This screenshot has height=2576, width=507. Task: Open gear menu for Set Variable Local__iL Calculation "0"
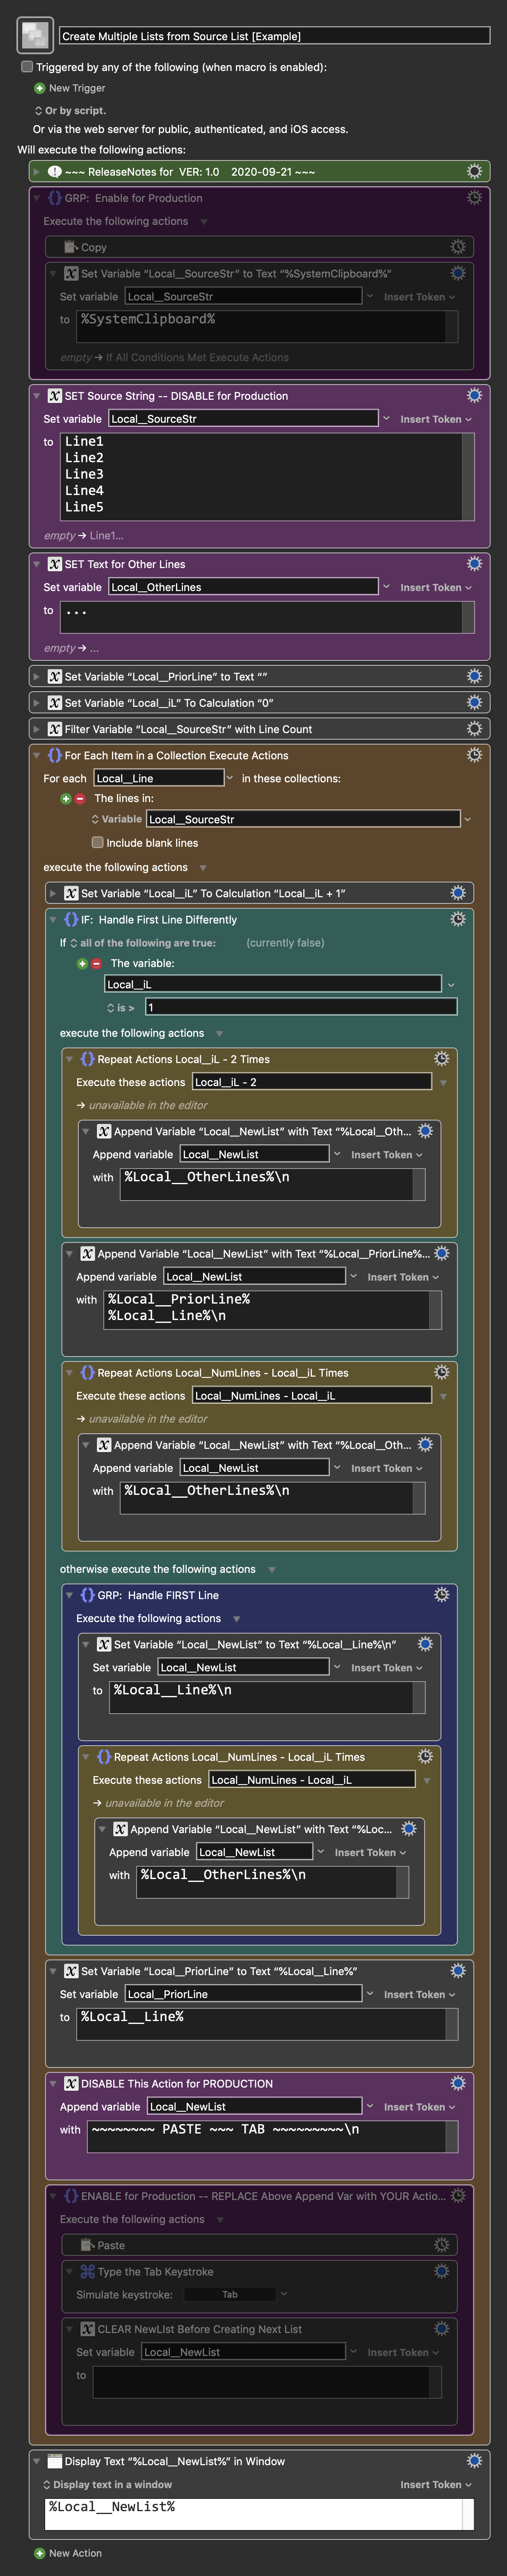point(474,703)
